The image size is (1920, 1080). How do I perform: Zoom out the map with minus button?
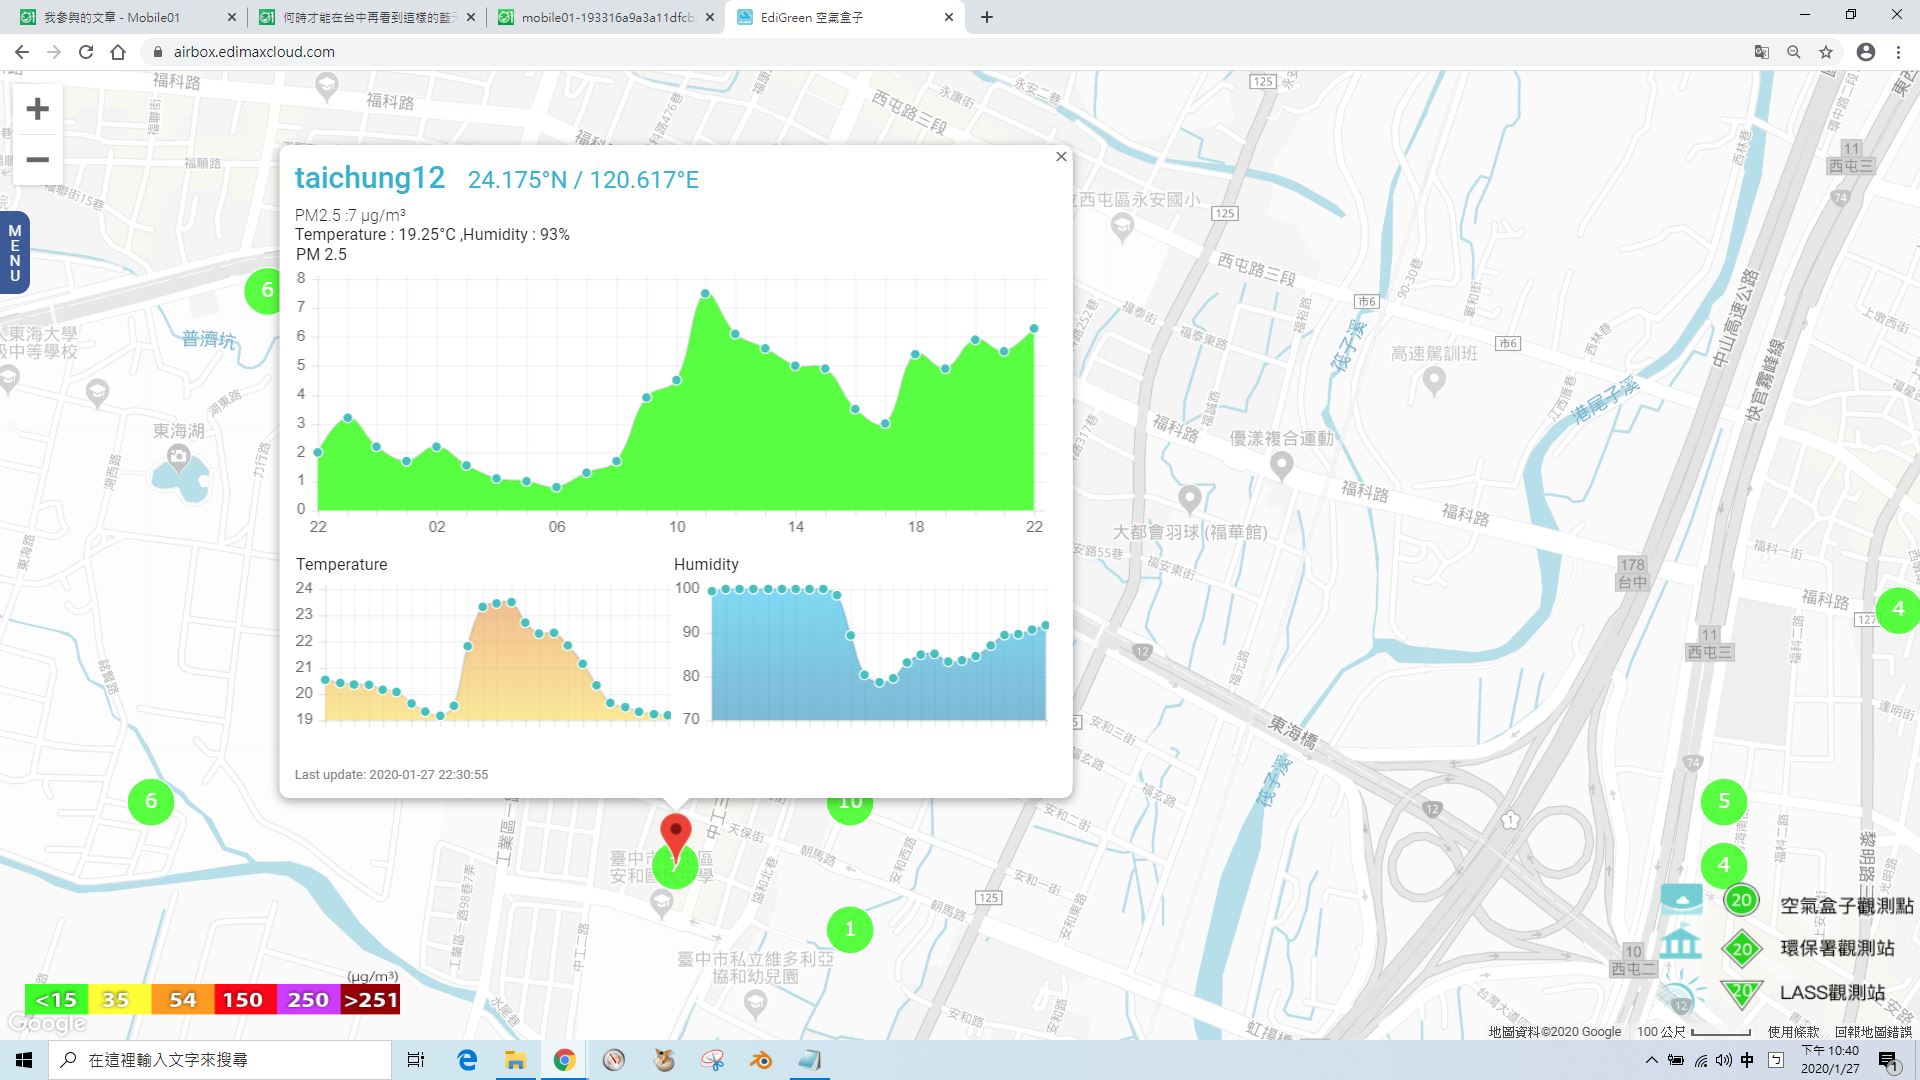(x=37, y=160)
